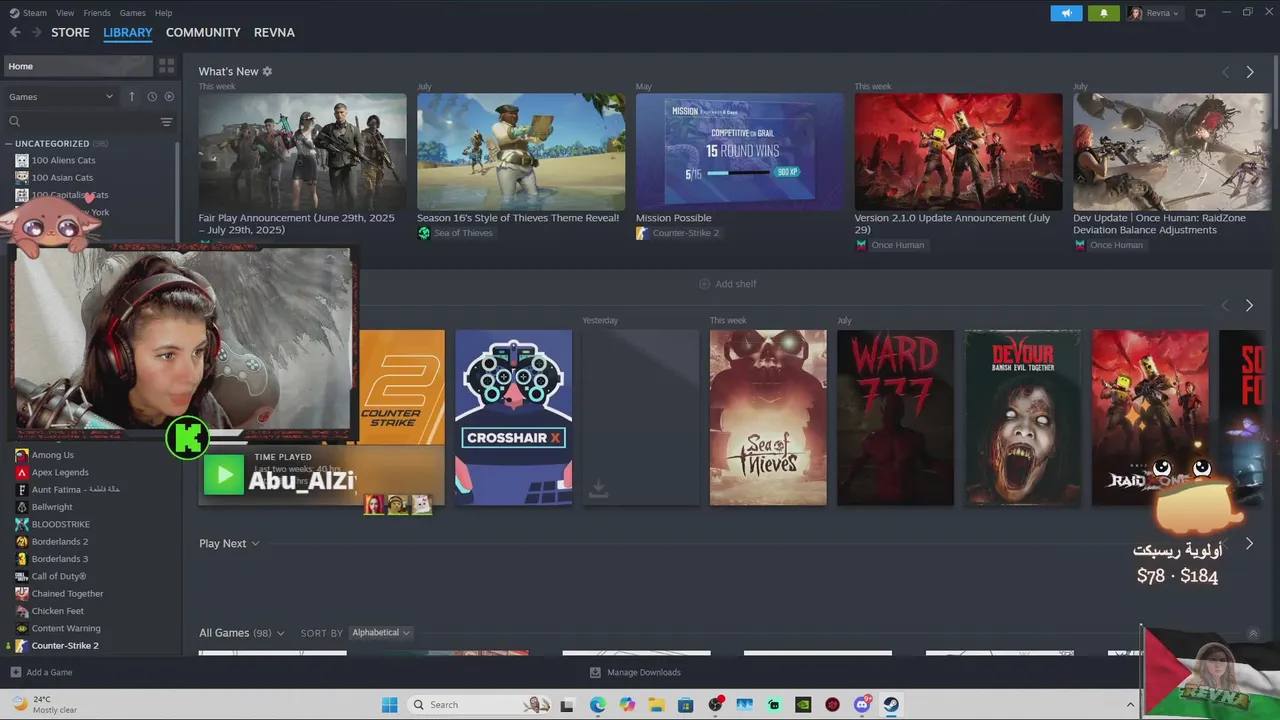The height and width of the screenshot is (720, 1280).
Task: Select Ward 777 game cover
Action: (x=895, y=418)
